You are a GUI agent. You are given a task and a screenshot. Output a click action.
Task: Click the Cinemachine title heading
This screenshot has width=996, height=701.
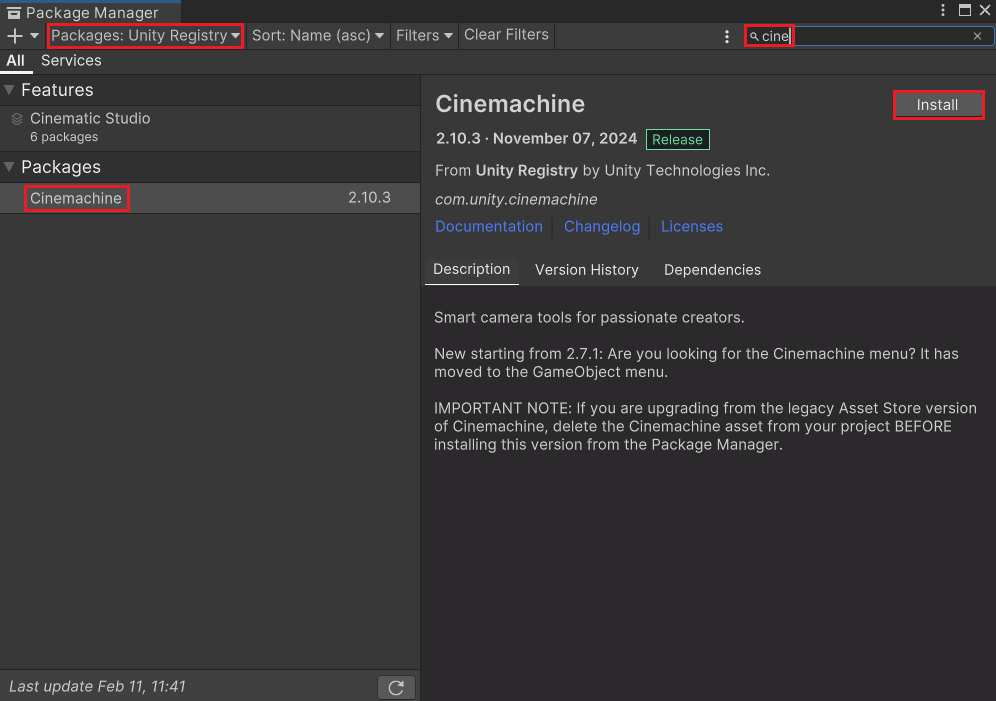(x=510, y=103)
